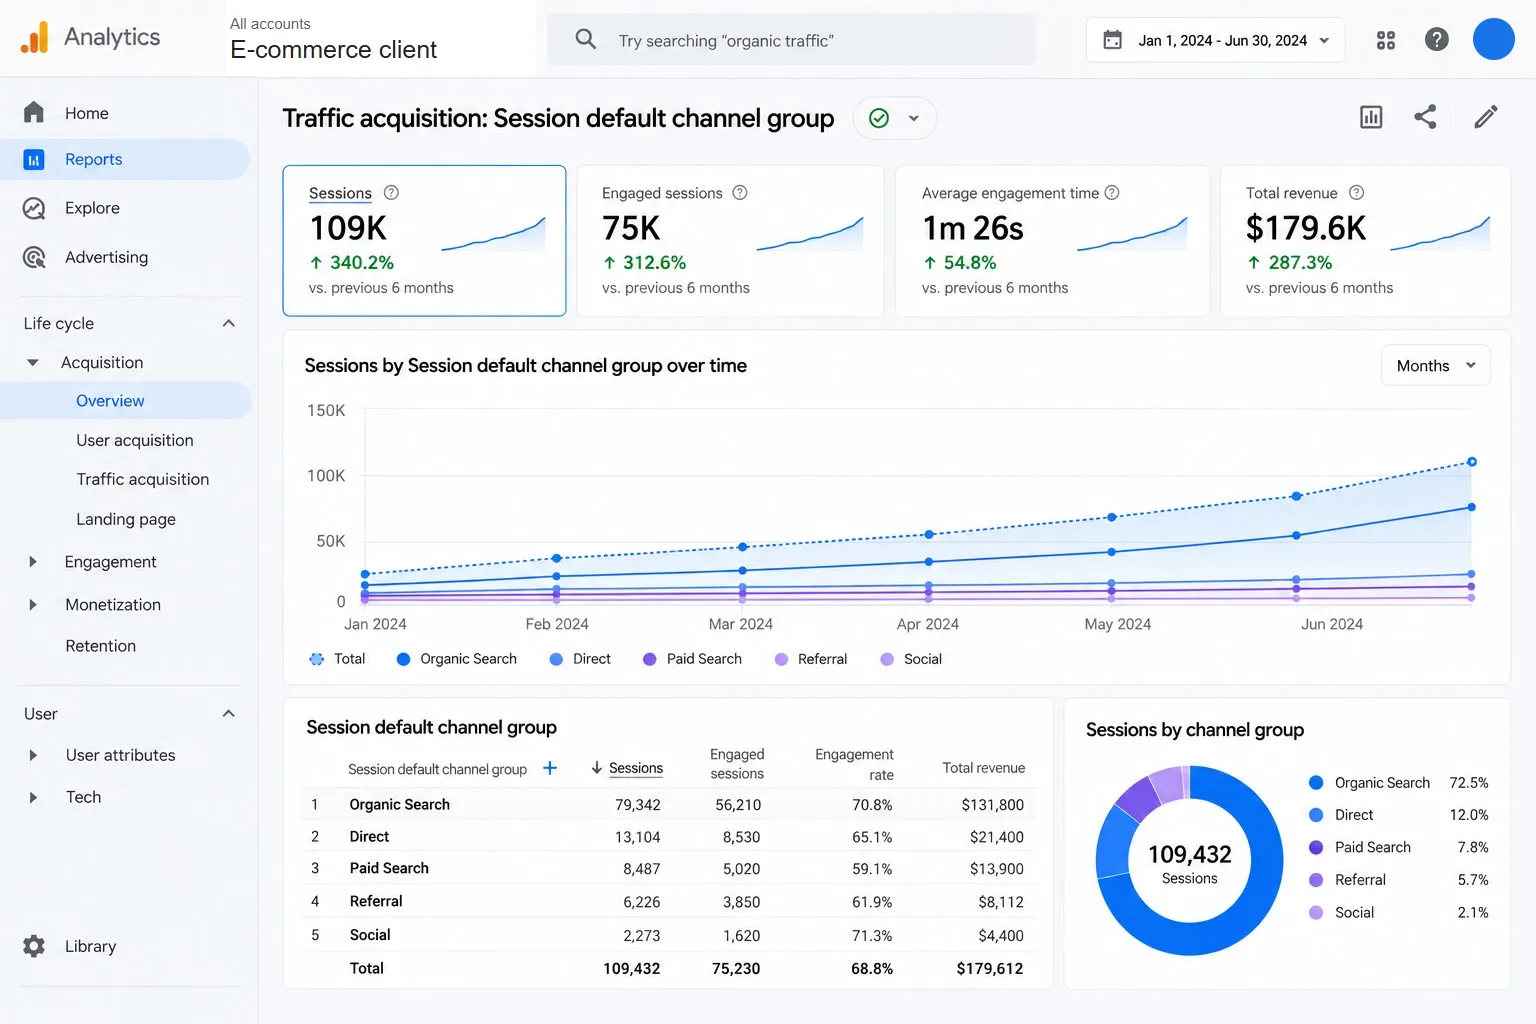This screenshot has width=1536, height=1024.
Task: Click the Total revenue column header
Action: pyautogui.click(x=983, y=768)
